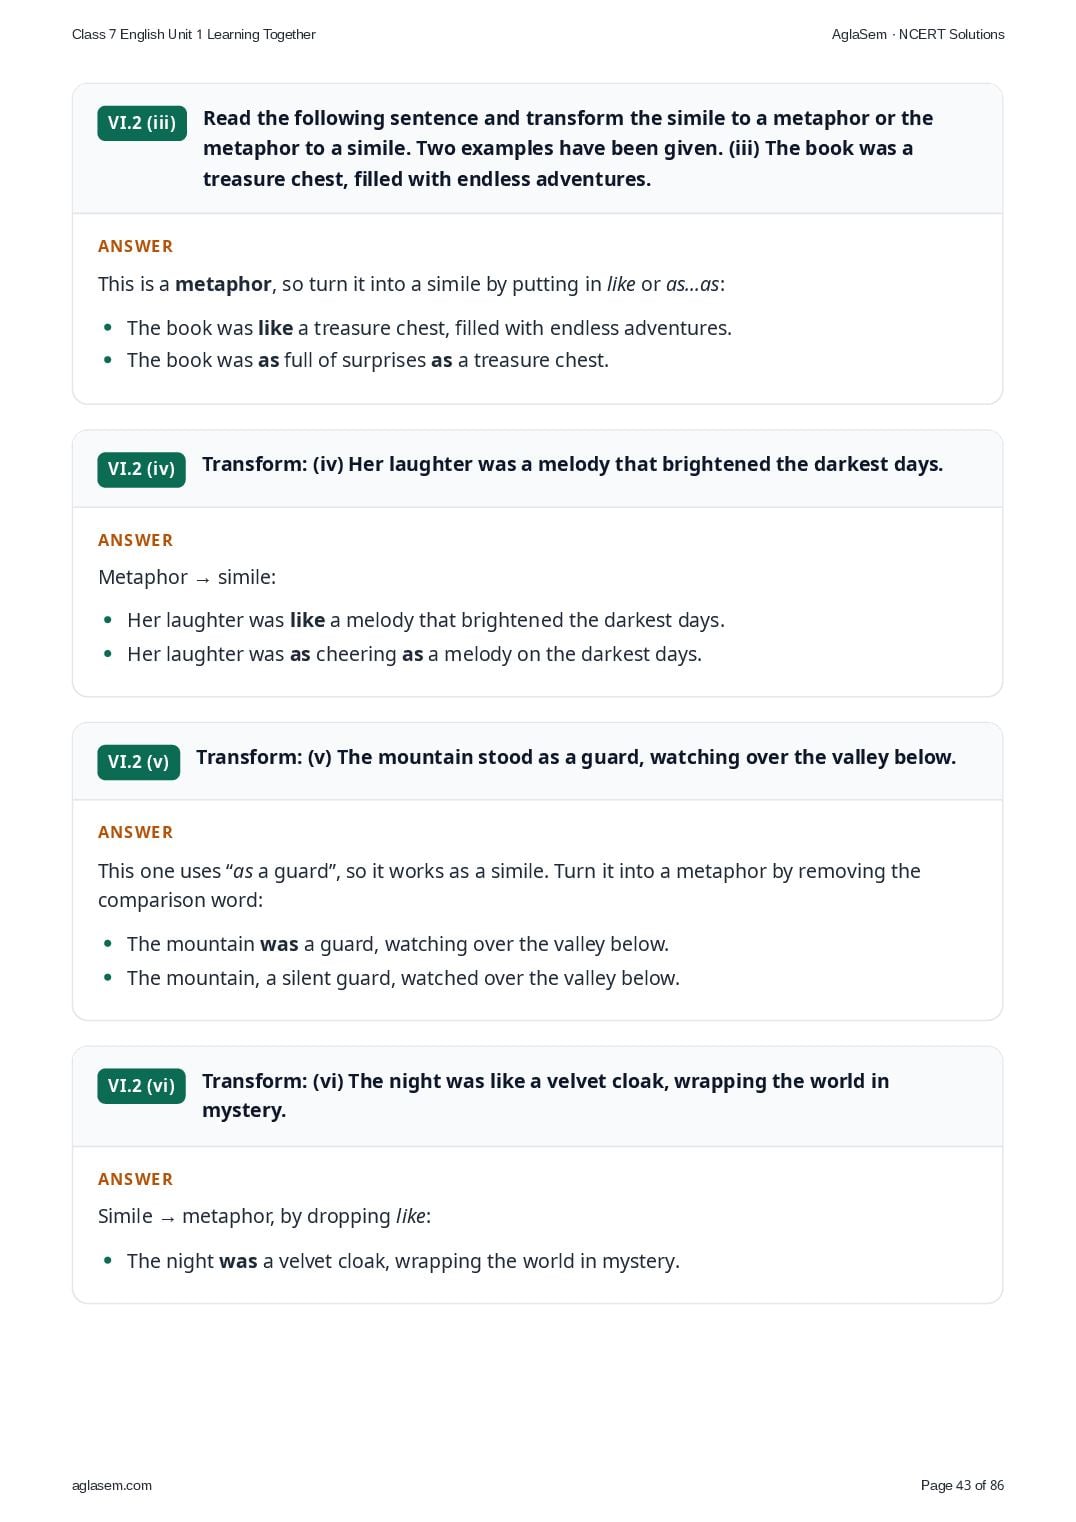Click the VI.2 (vi) question badge

141,1086
